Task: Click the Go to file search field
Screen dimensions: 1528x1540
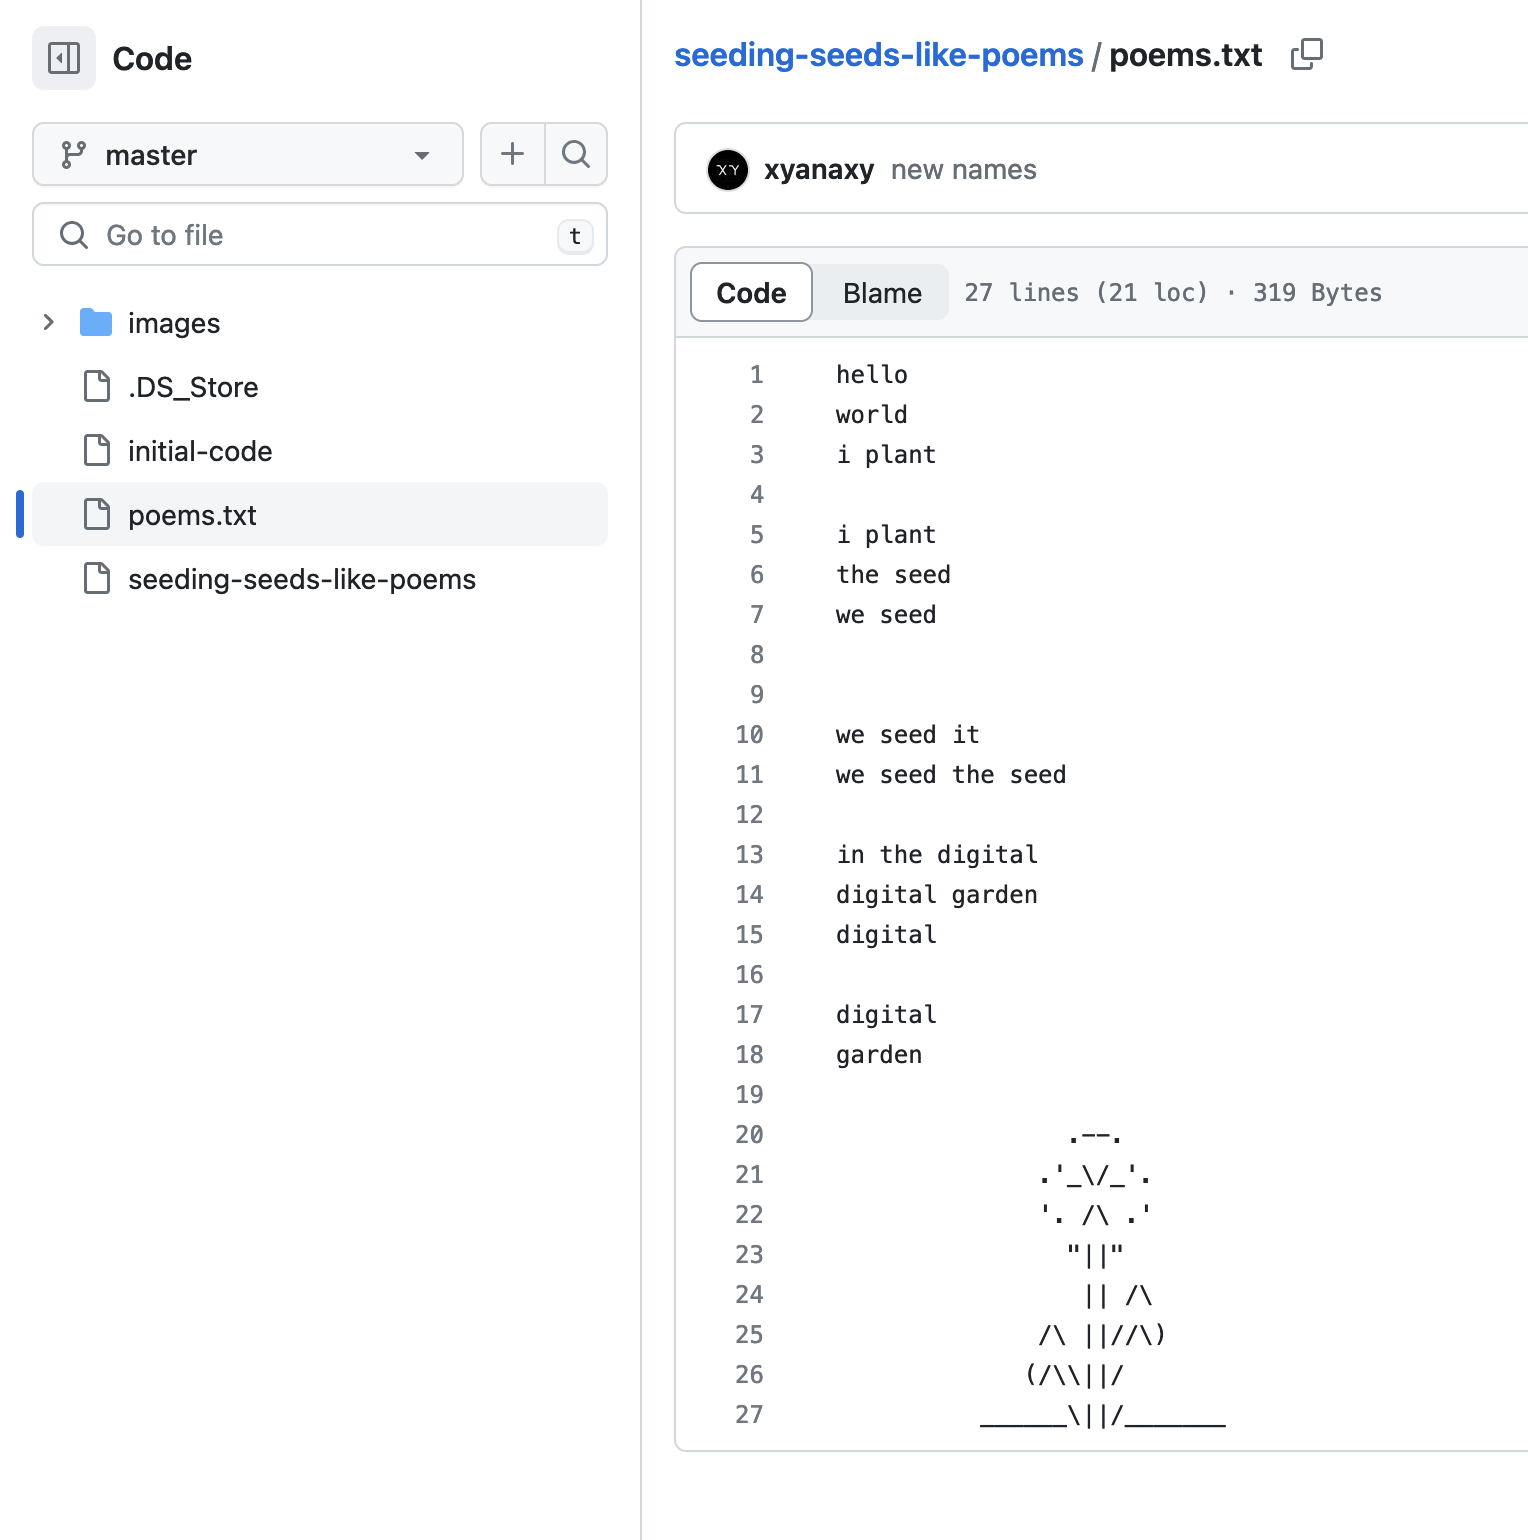Action: pos(320,235)
